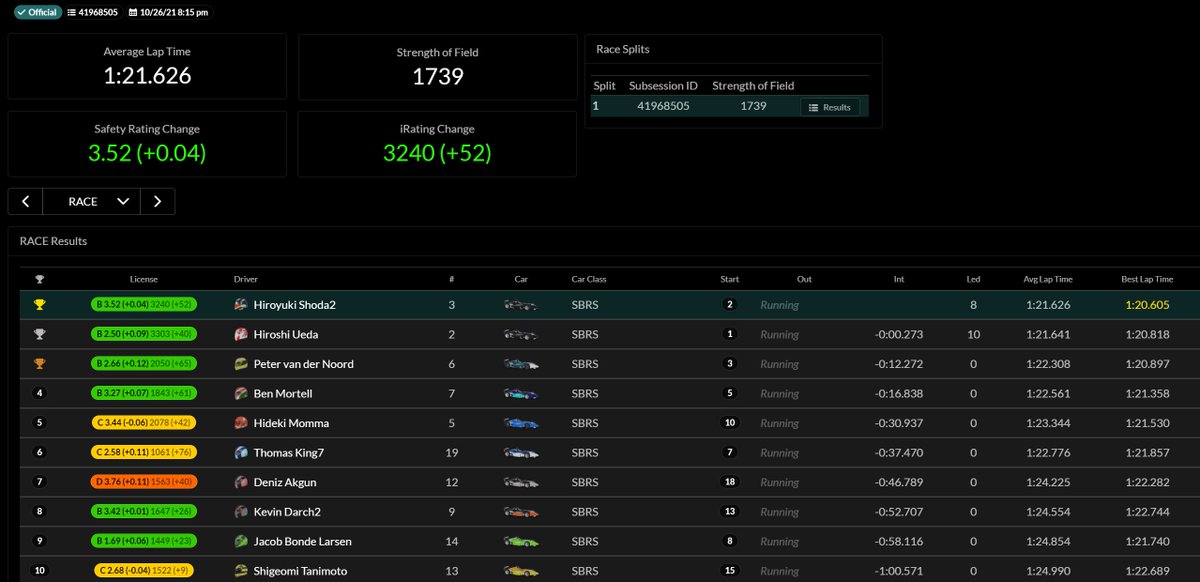Screen dimensions: 1200x582
Task: Sort table by Avg Lap Time header
Action: pos(1048,280)
